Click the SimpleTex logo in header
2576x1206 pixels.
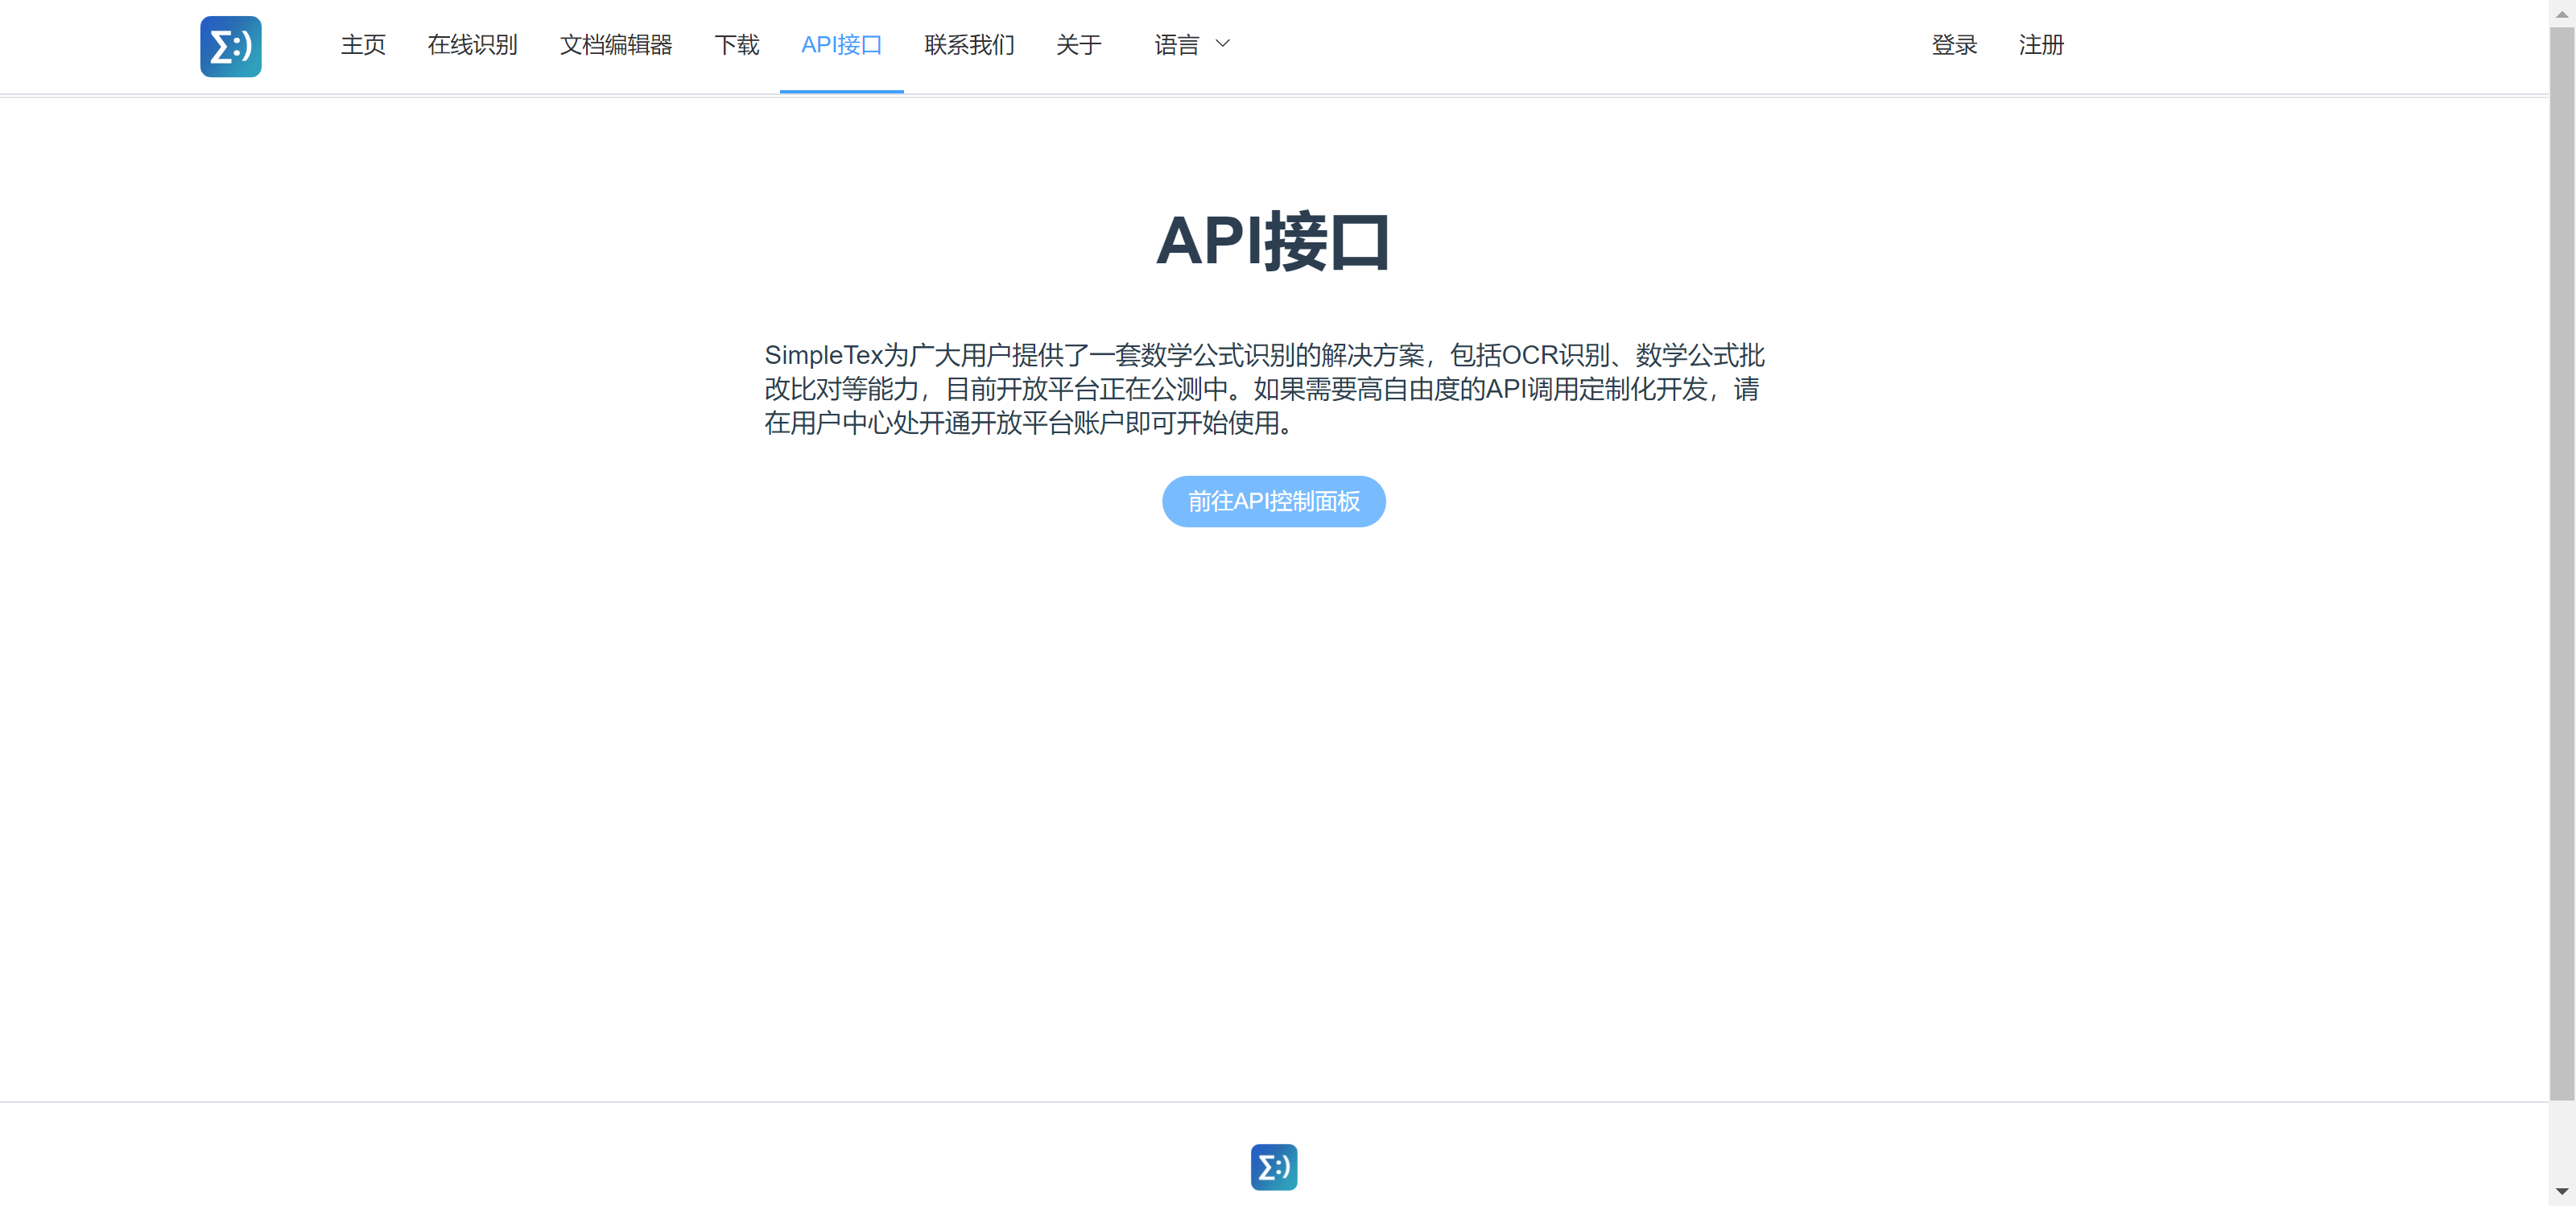230,46
